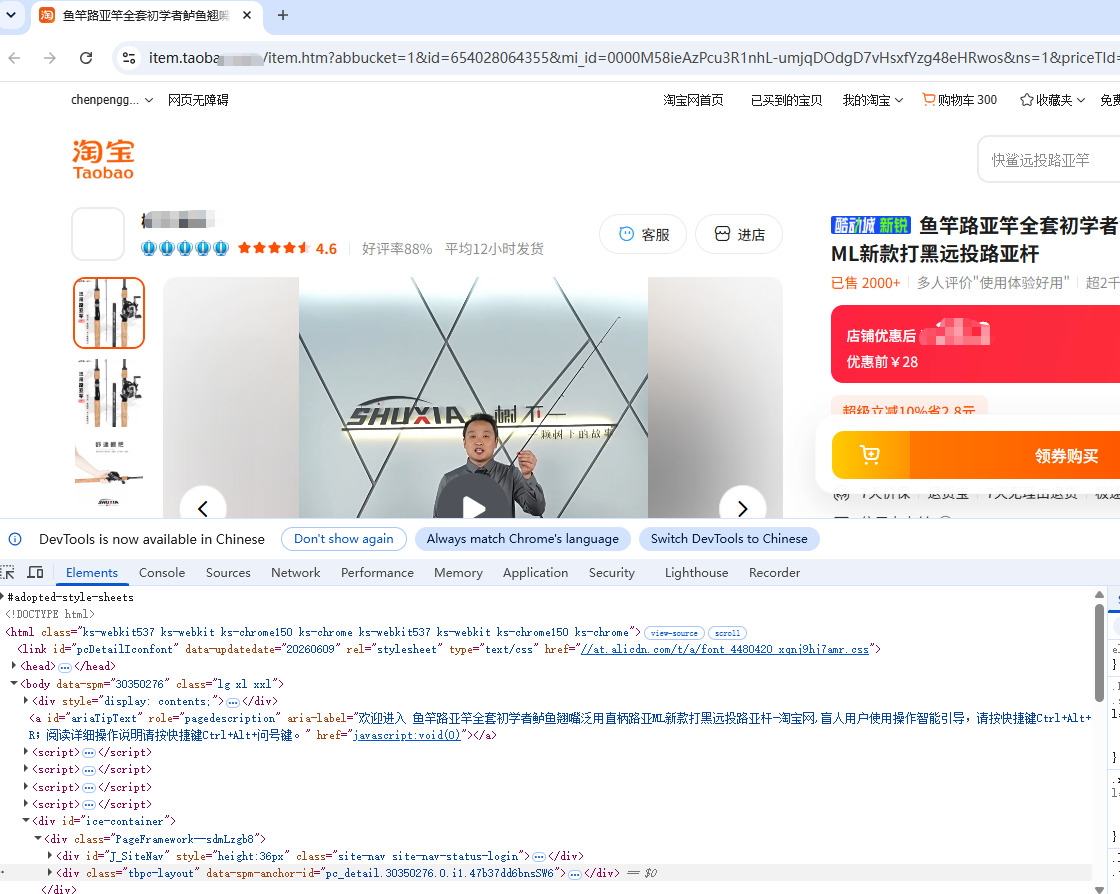Switch to Recorder tab
Image resolution: width=1120 pixels, height=894 pixels.
coord(774,573)
